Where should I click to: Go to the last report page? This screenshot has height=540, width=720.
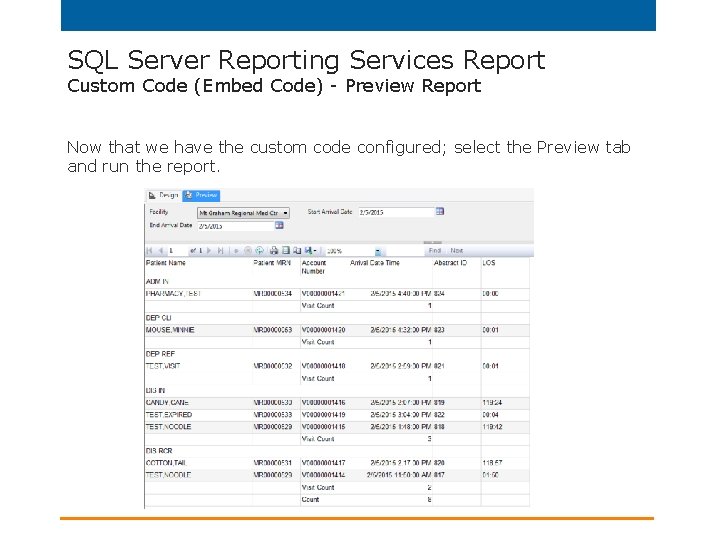point(220,251)
